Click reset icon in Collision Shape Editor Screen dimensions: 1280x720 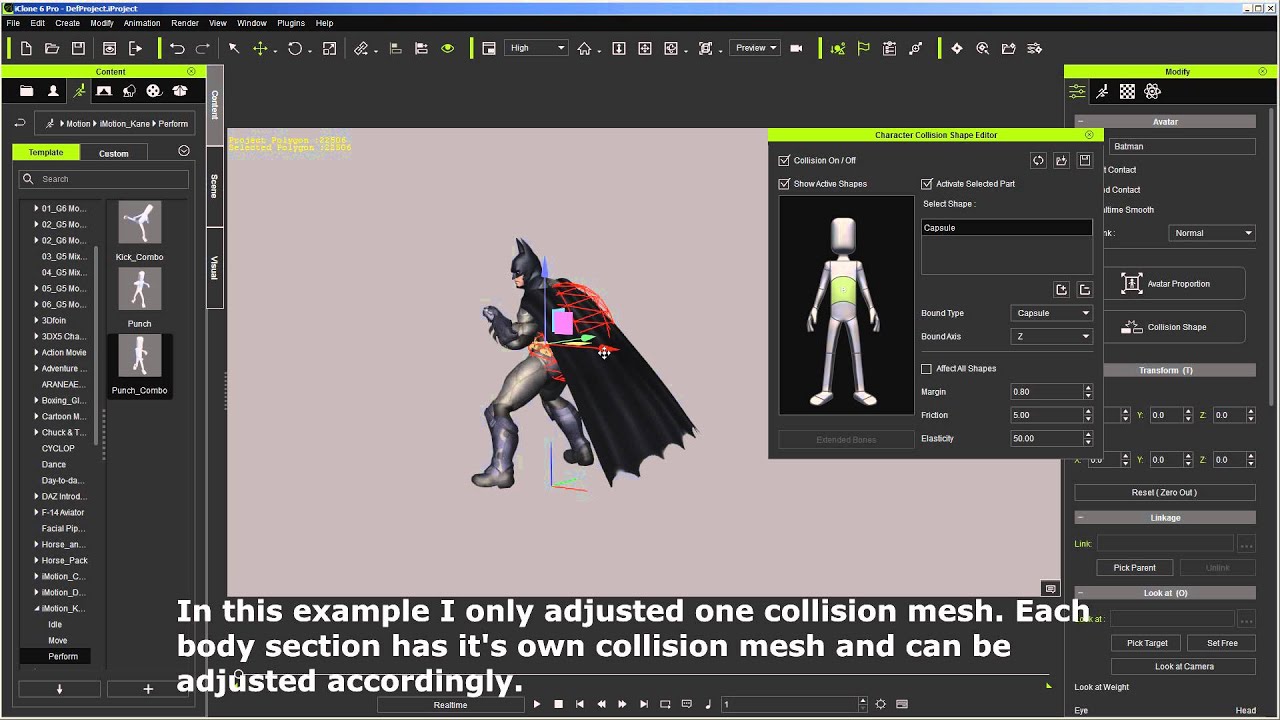tap(1038, 160)
